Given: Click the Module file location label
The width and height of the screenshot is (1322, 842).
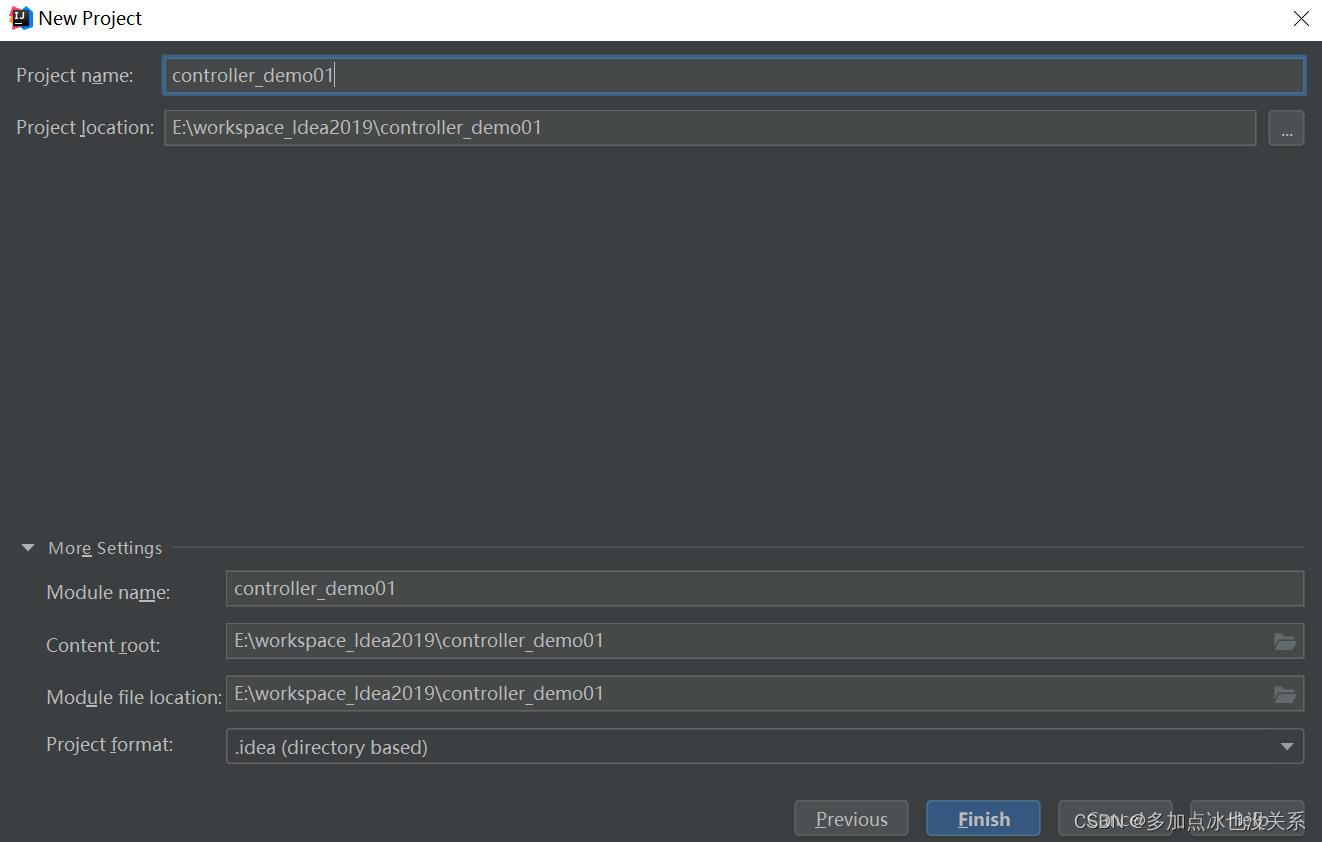Looking at the screenshot, I should [x=134, y=698].
